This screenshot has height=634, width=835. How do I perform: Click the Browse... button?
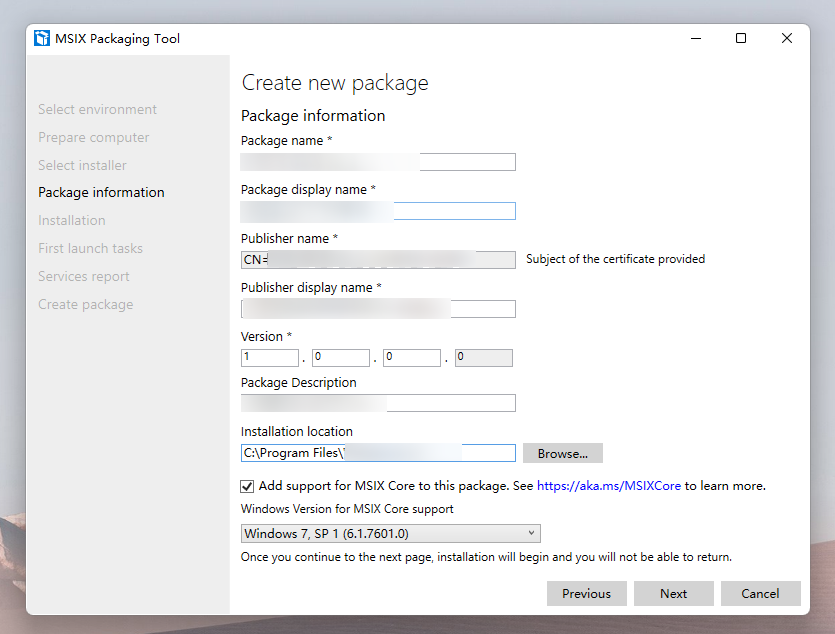tap(562, 454)
